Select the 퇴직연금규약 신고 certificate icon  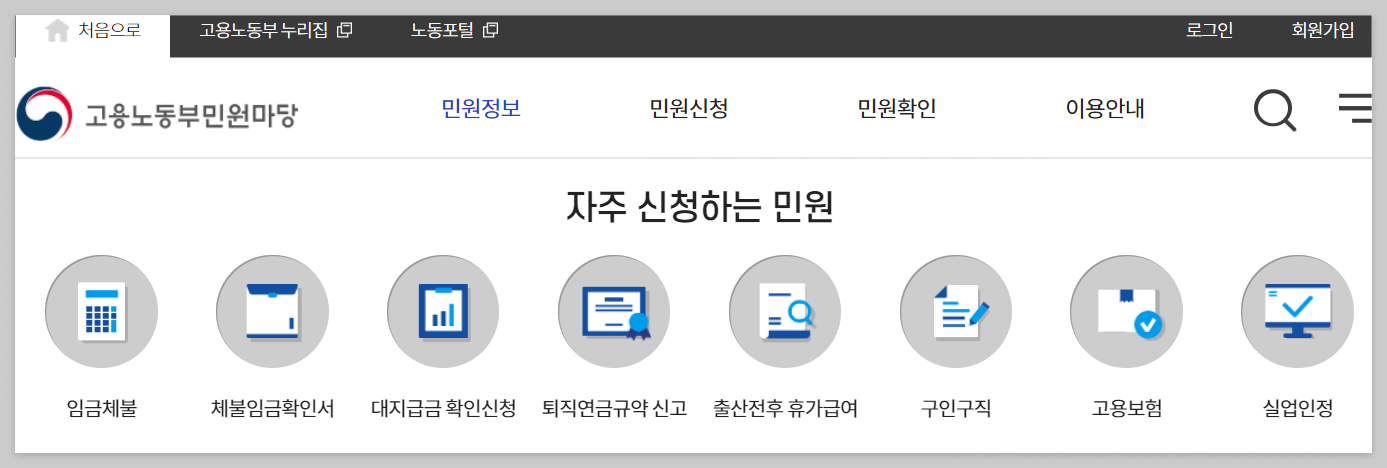(x=614, y=311)
